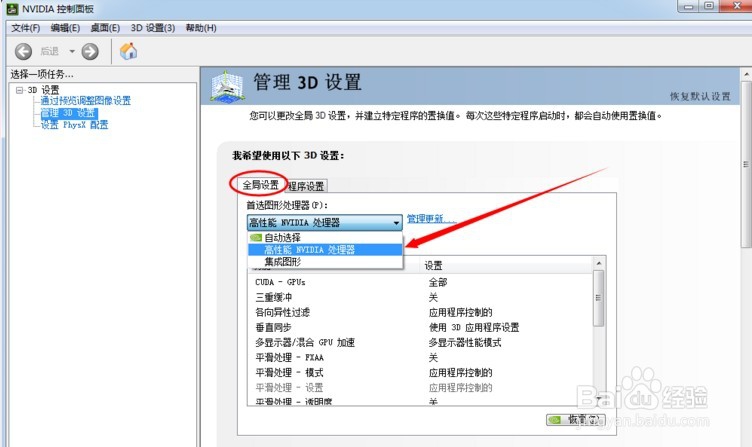Select 设置 PhysX 配置 in task tree
This screenshot has height=447, width=752.
click(74, 125)
